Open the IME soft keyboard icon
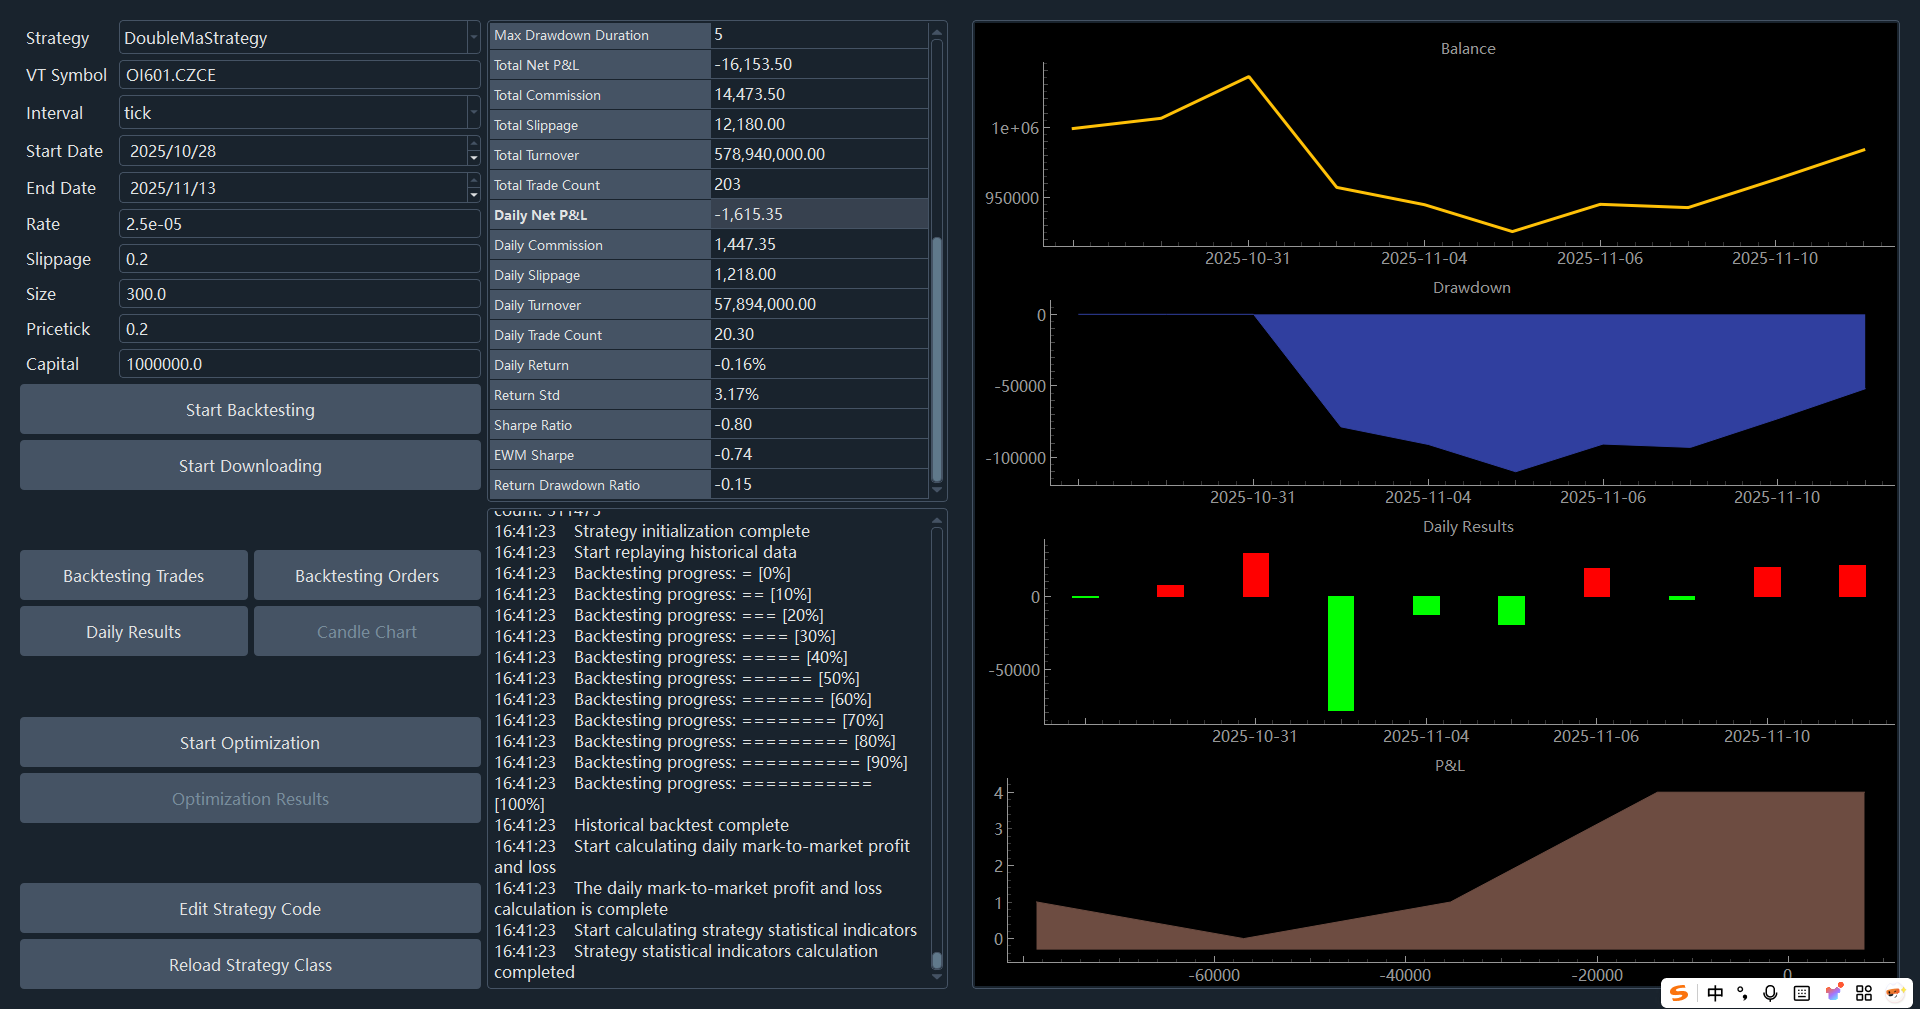The height and width of the screenshot is (1009, 1920). (1802, 993)
